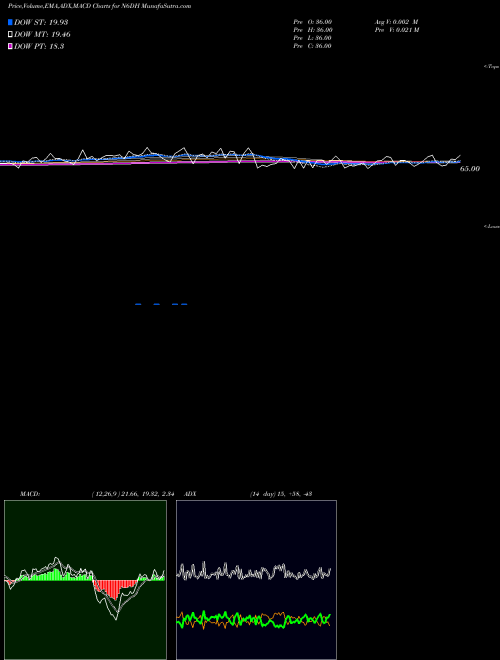Click the Pre O: 36.00 value

313,22
